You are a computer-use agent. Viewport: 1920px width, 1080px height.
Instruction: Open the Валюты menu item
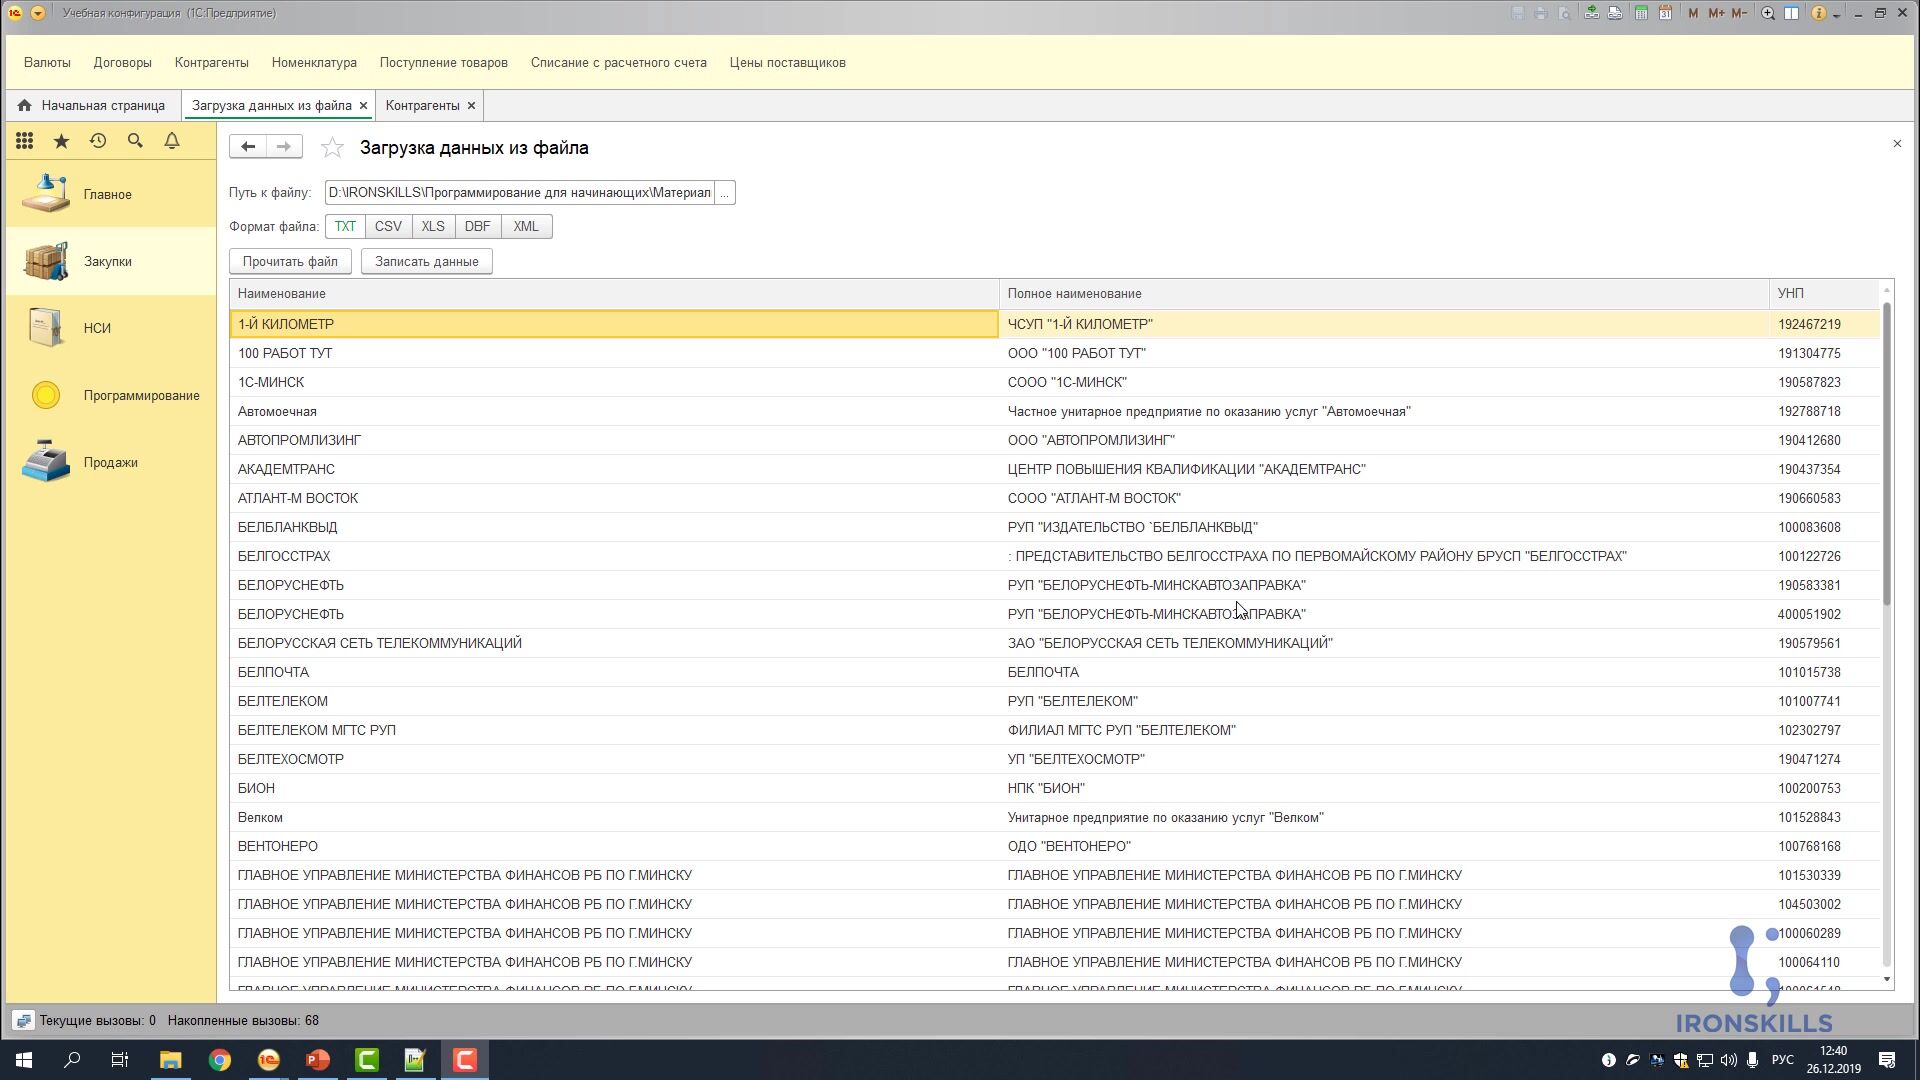[x=47, y=62]
